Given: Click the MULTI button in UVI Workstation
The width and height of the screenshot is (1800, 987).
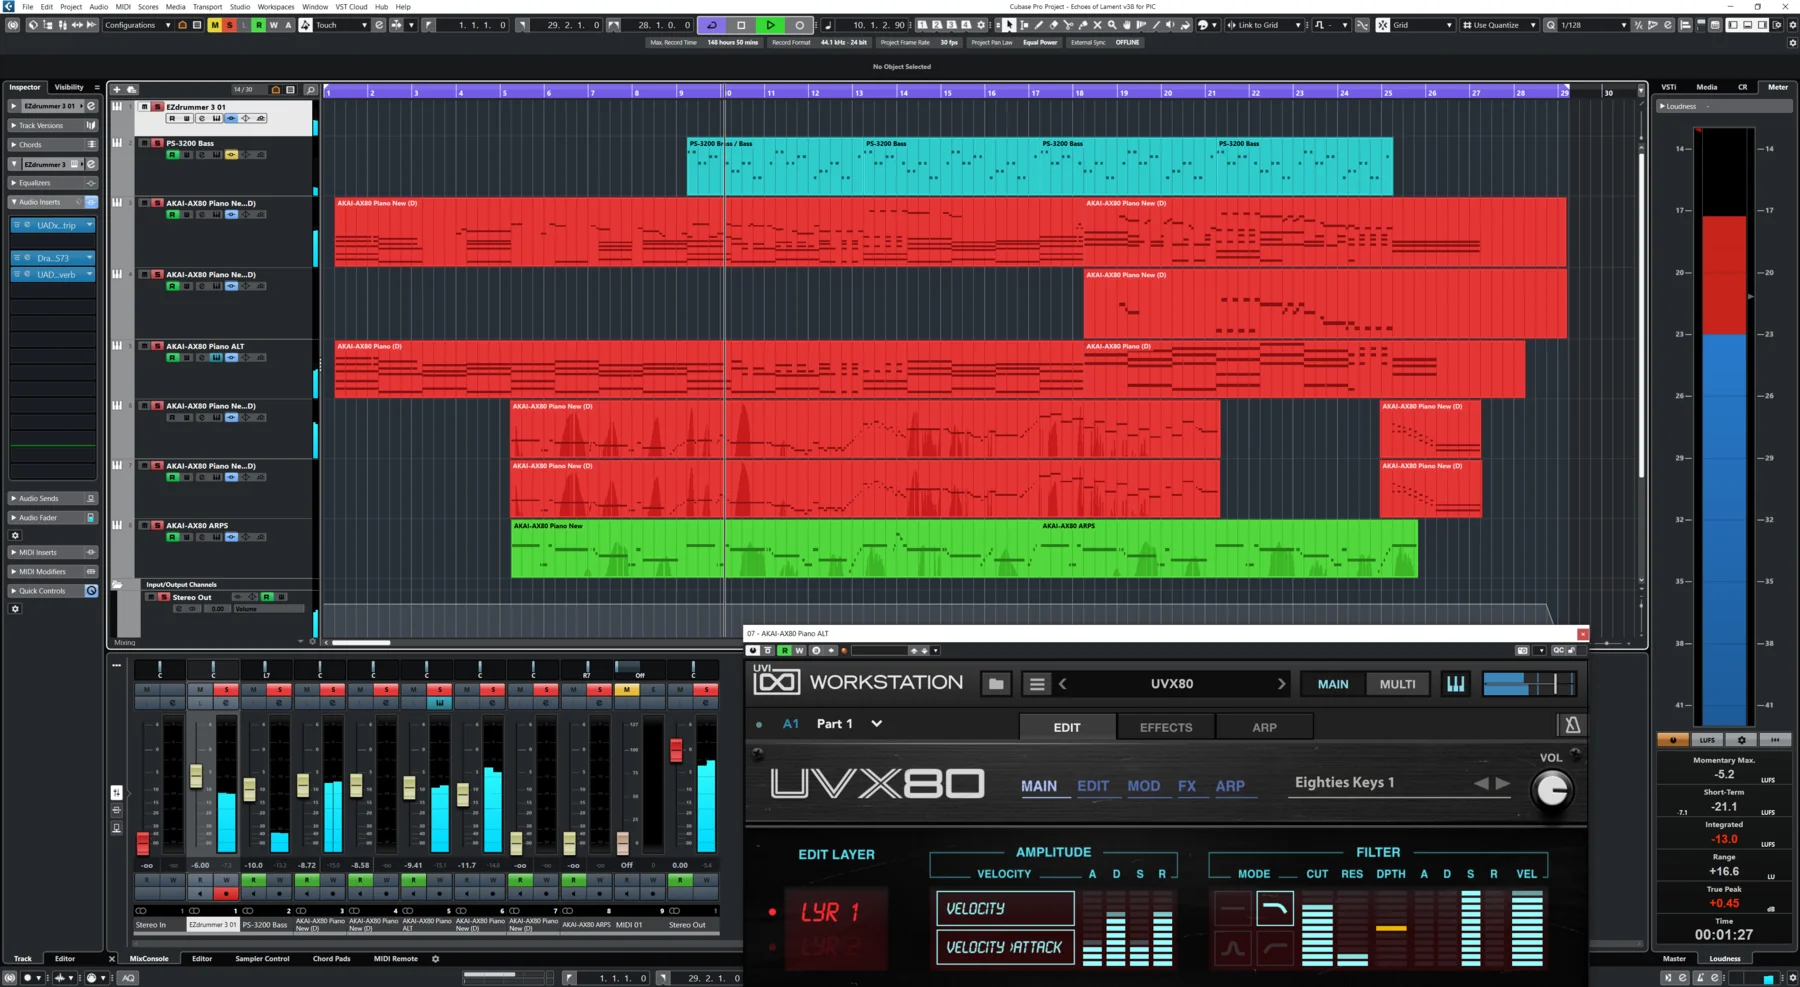Looking at the screenshot, I should [x=1397, y=684].
